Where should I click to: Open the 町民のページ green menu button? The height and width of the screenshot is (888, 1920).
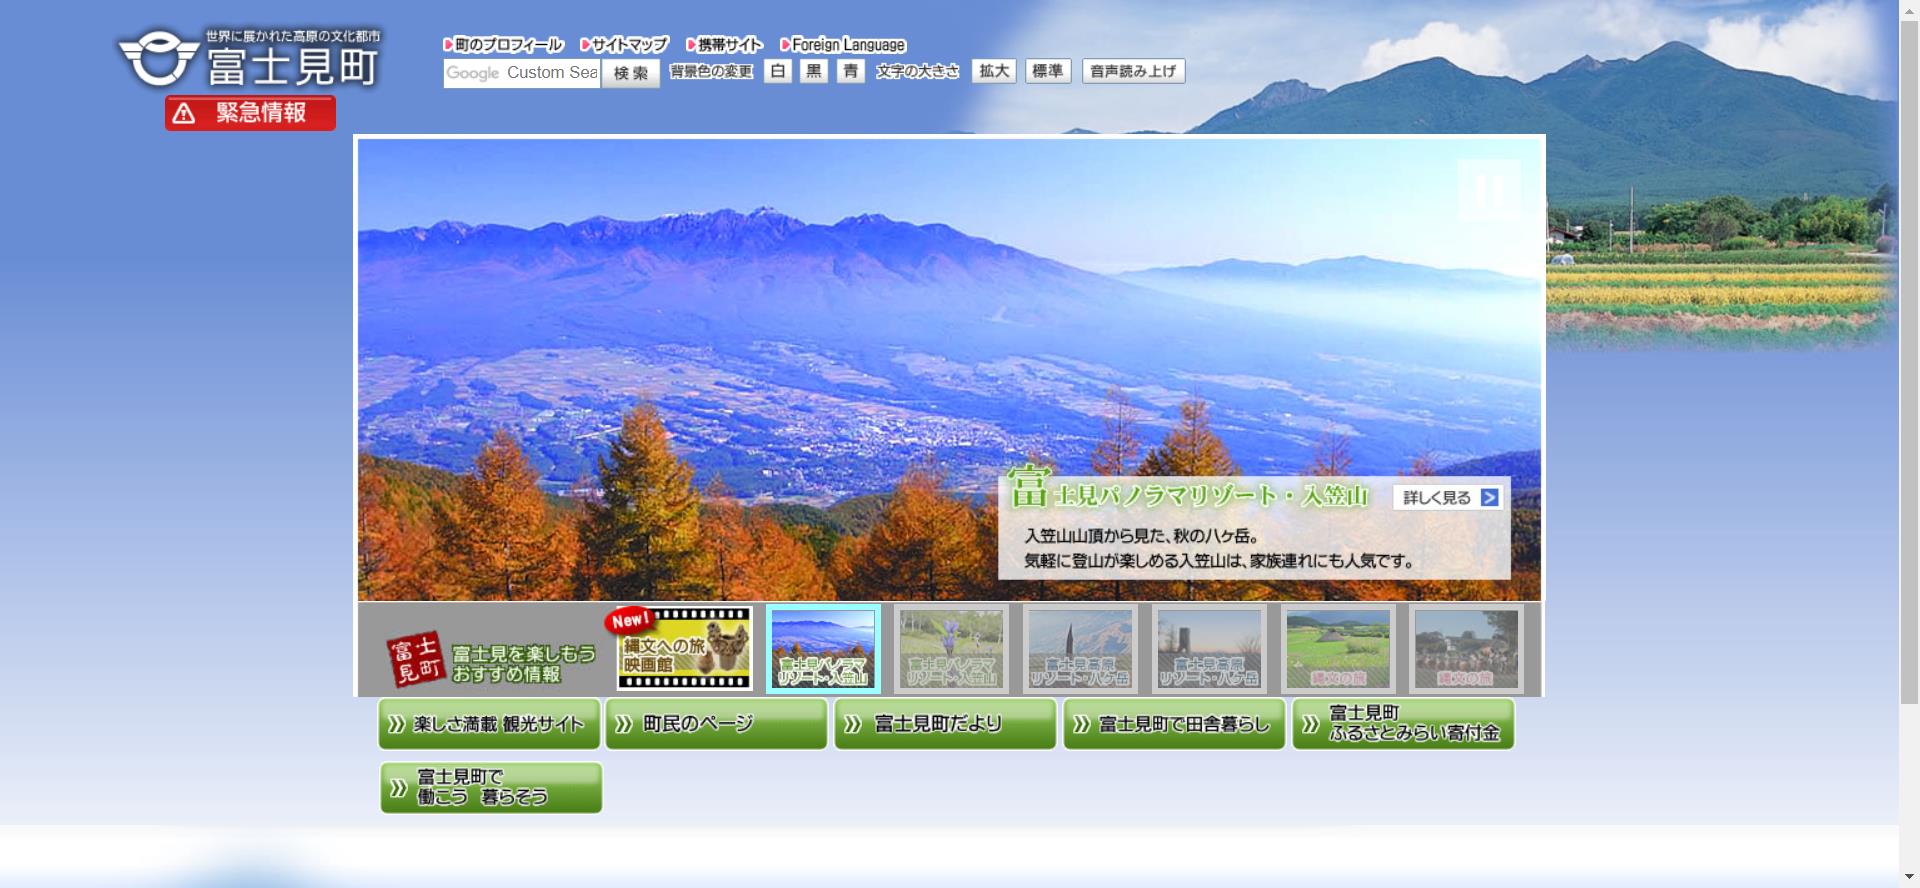(x=716, y=724)
